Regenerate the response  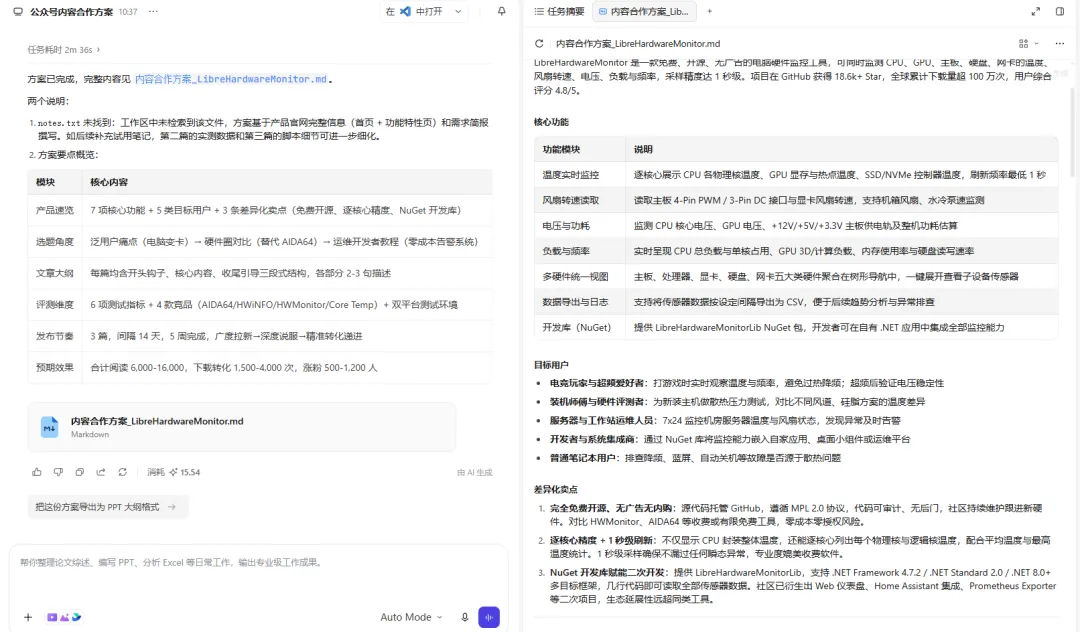[123, 472]
